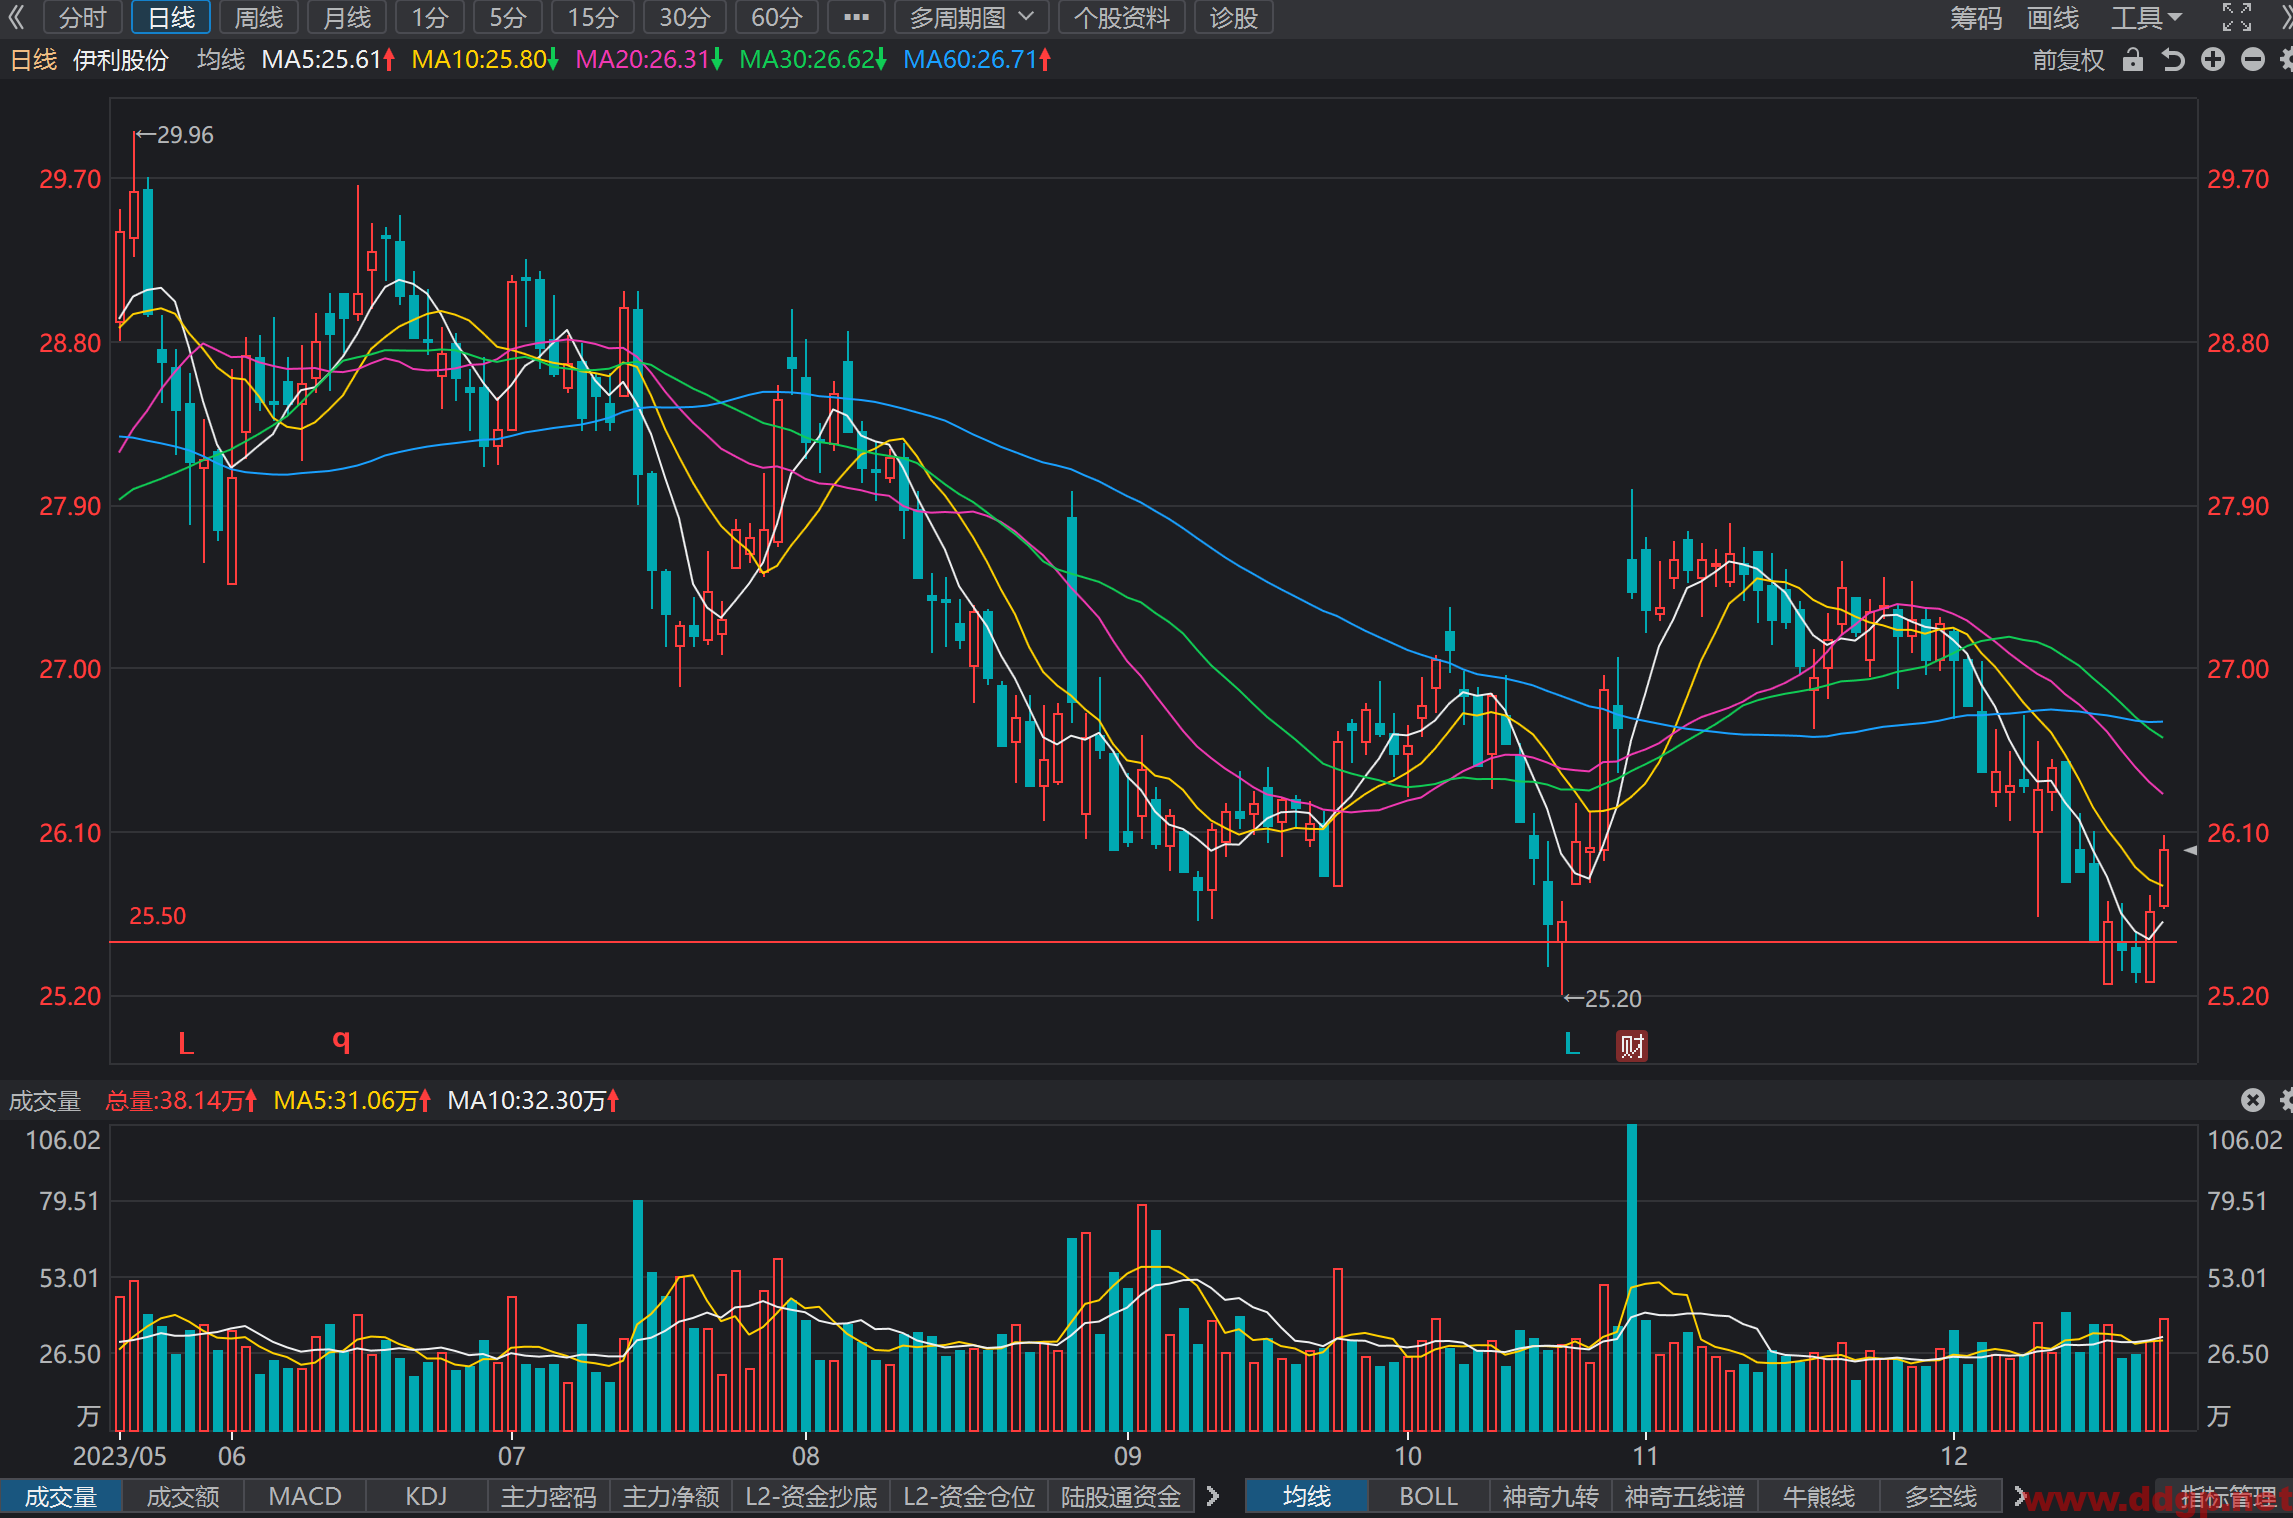Image resolution: width=2293 pixels, height=1518 pixels.
Task: Switch to the BOLL overlay tab
Action: point(1428,1496)
